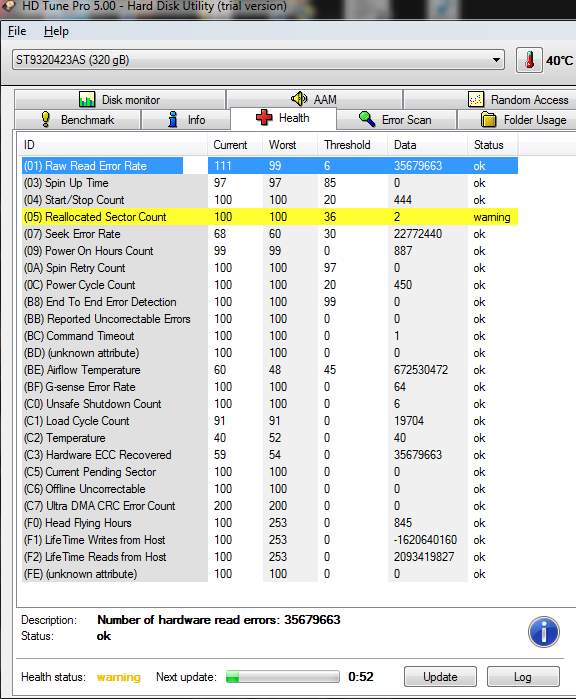Click the blue information icon
Screen dimensions: 576x699
[x=543, y=632]
